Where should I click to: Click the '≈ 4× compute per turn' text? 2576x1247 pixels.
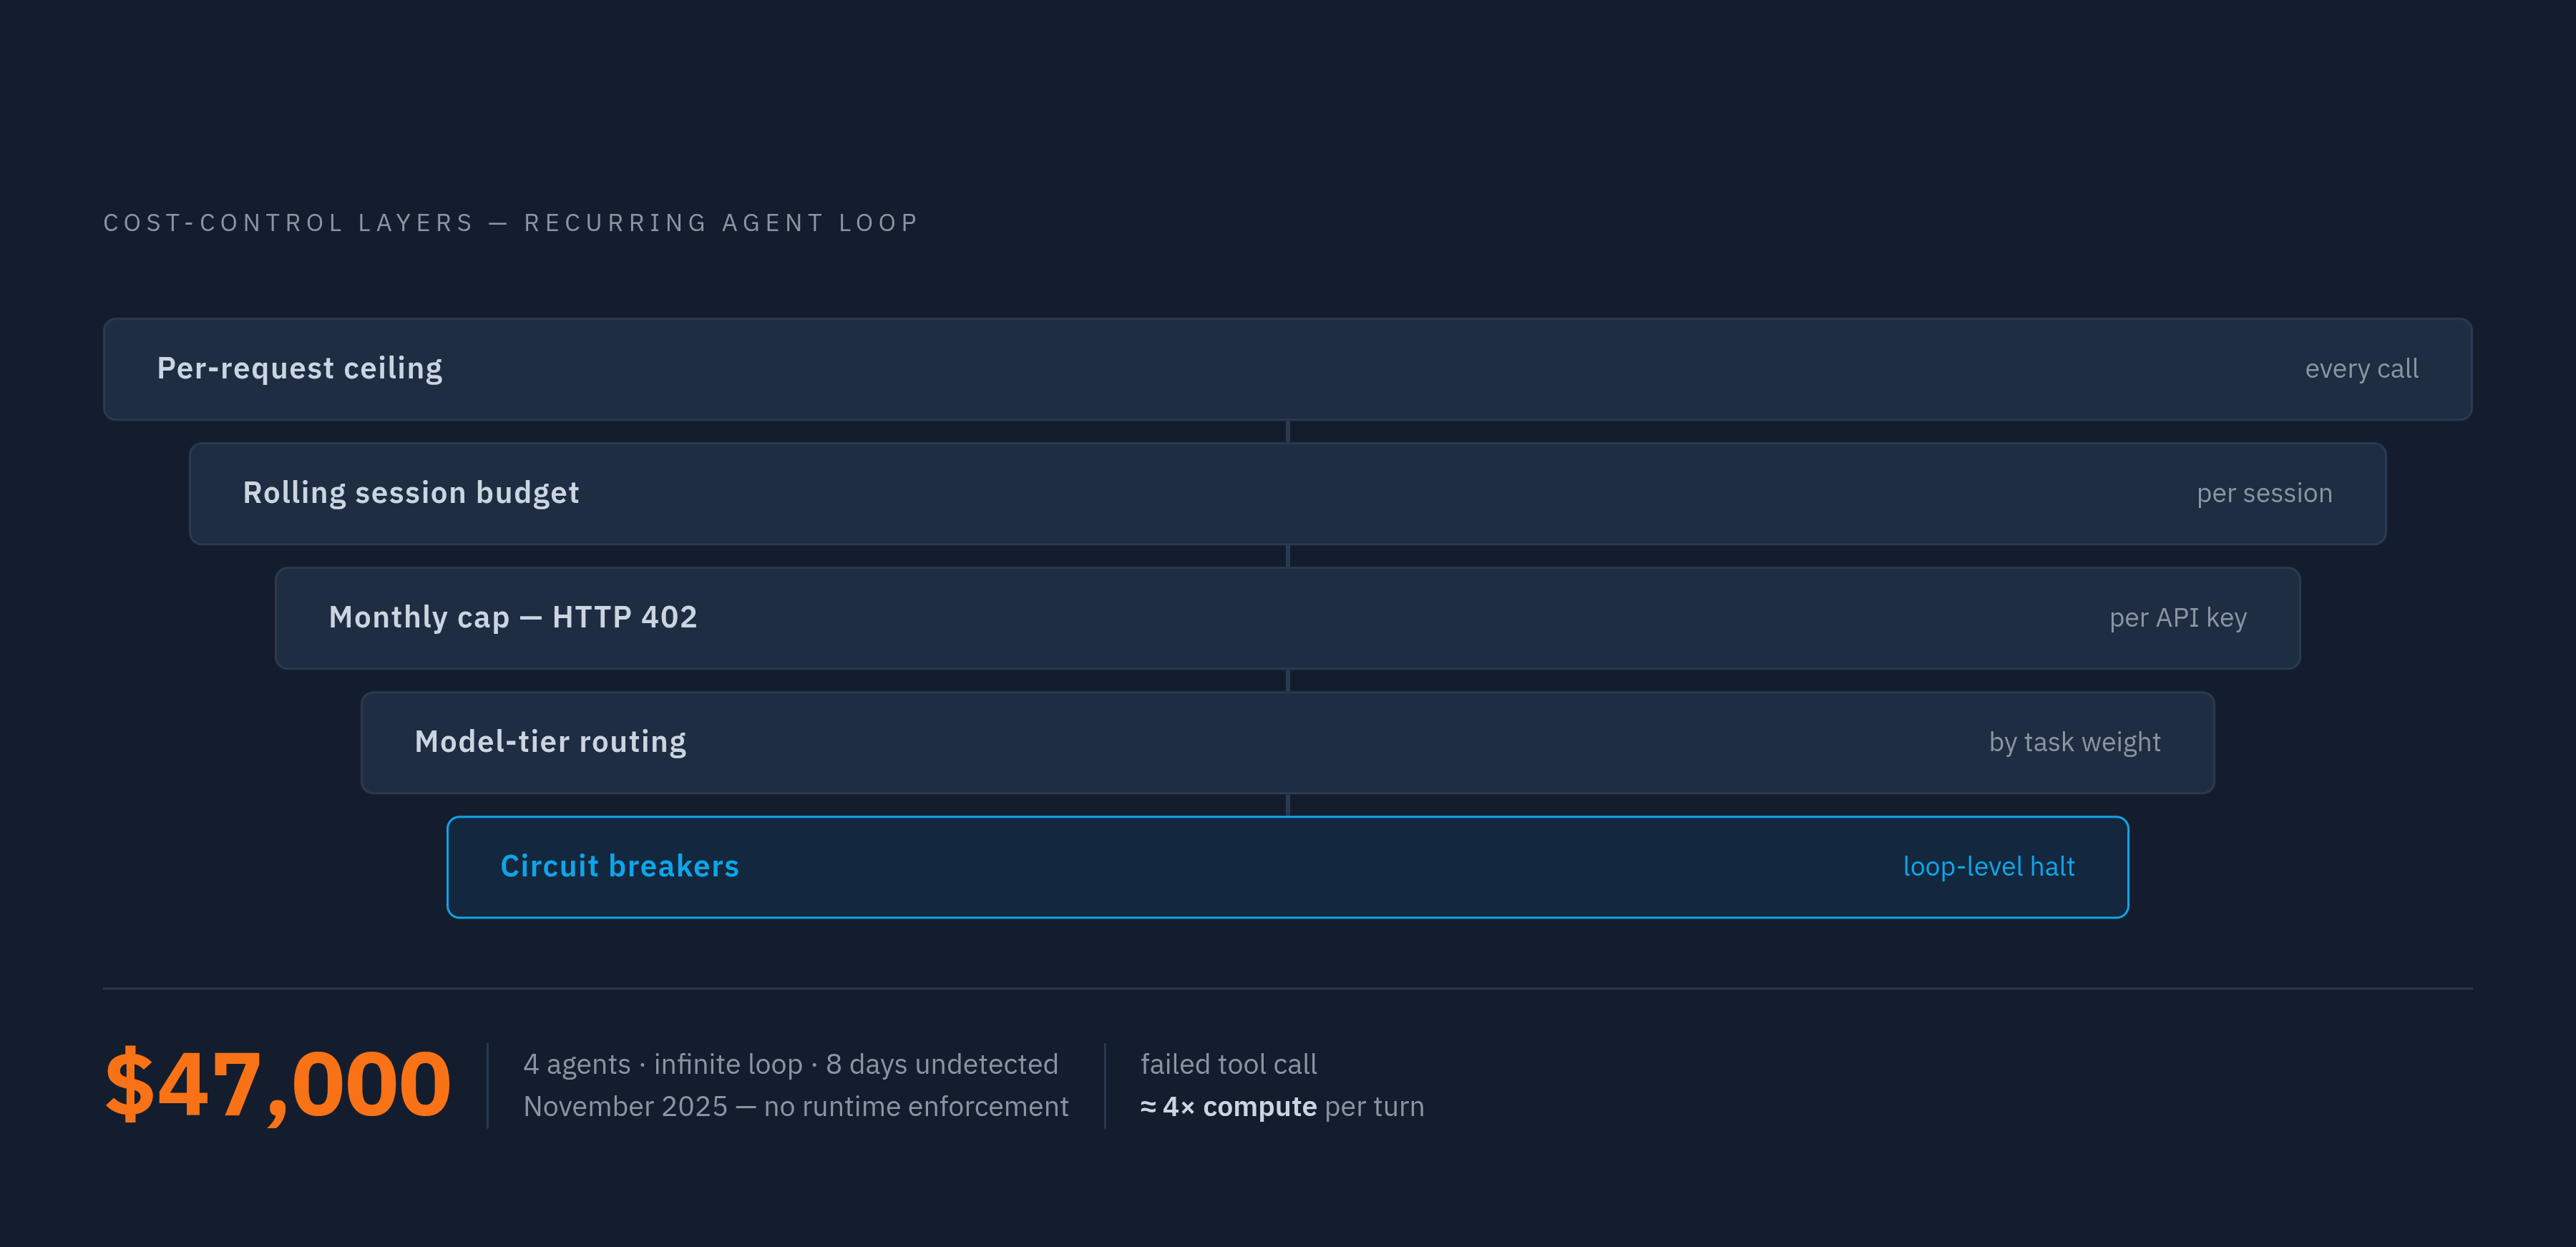coord(1282,1107)
